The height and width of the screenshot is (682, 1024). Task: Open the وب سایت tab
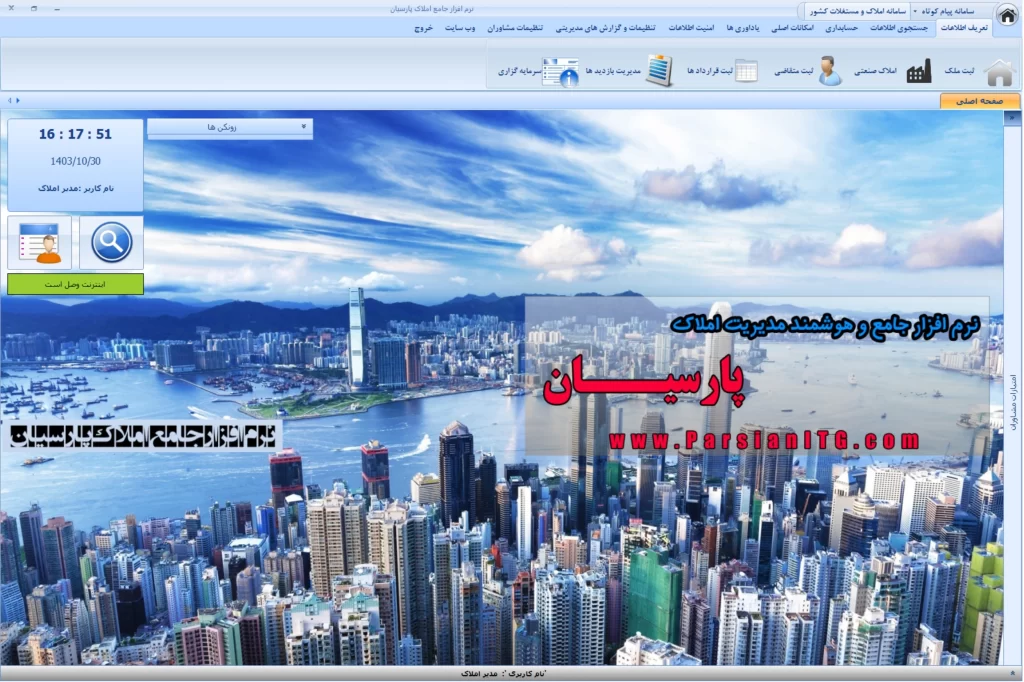click(x=460, y=28)
